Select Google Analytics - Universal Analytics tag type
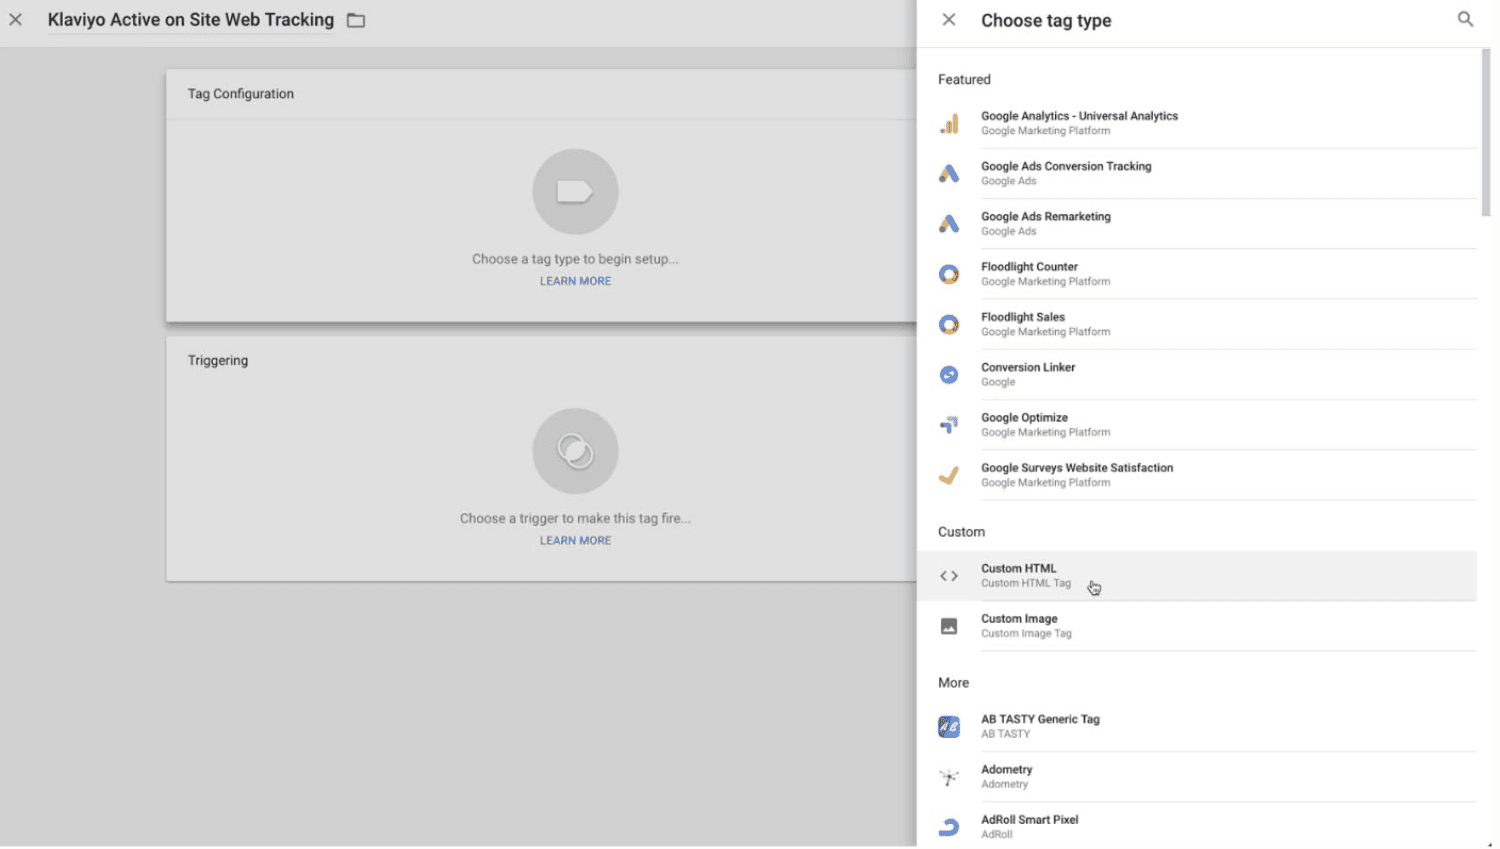Image resolution: width=1500 pixels, height=849 pixels. tap(1197, 124)
